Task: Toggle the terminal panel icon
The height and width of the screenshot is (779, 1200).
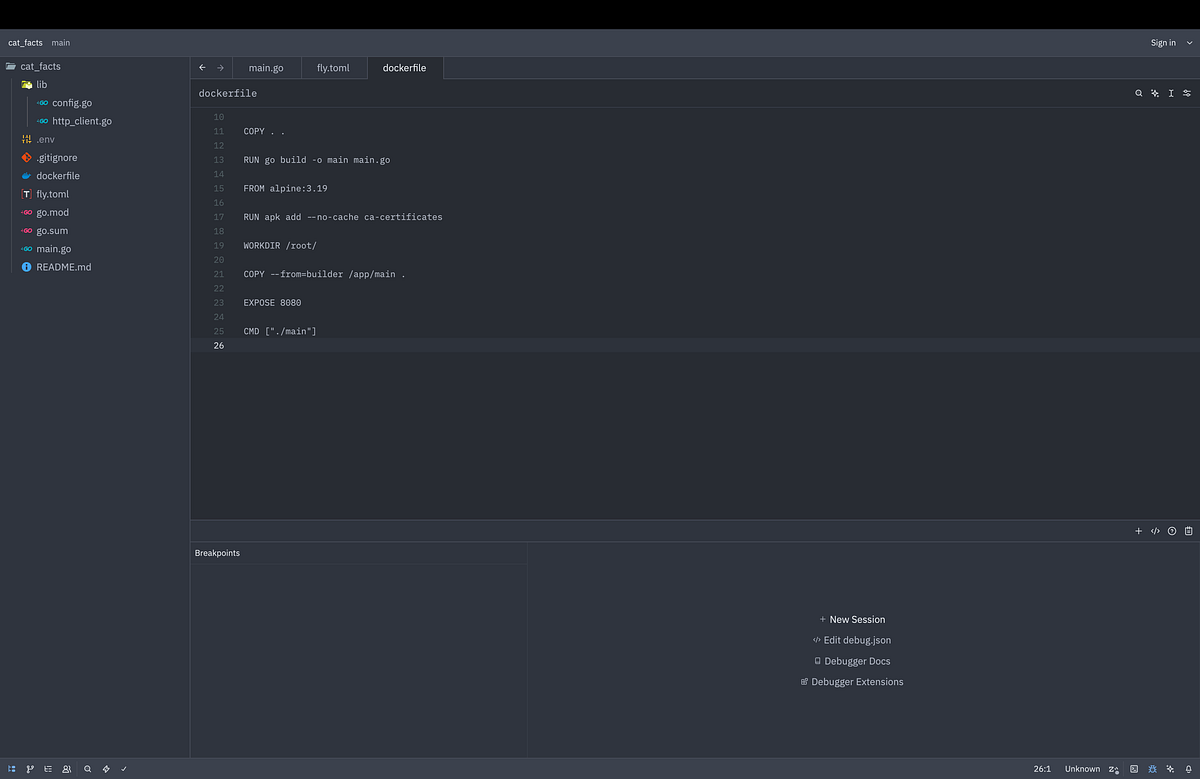Action: click(x=1133, y=769)
